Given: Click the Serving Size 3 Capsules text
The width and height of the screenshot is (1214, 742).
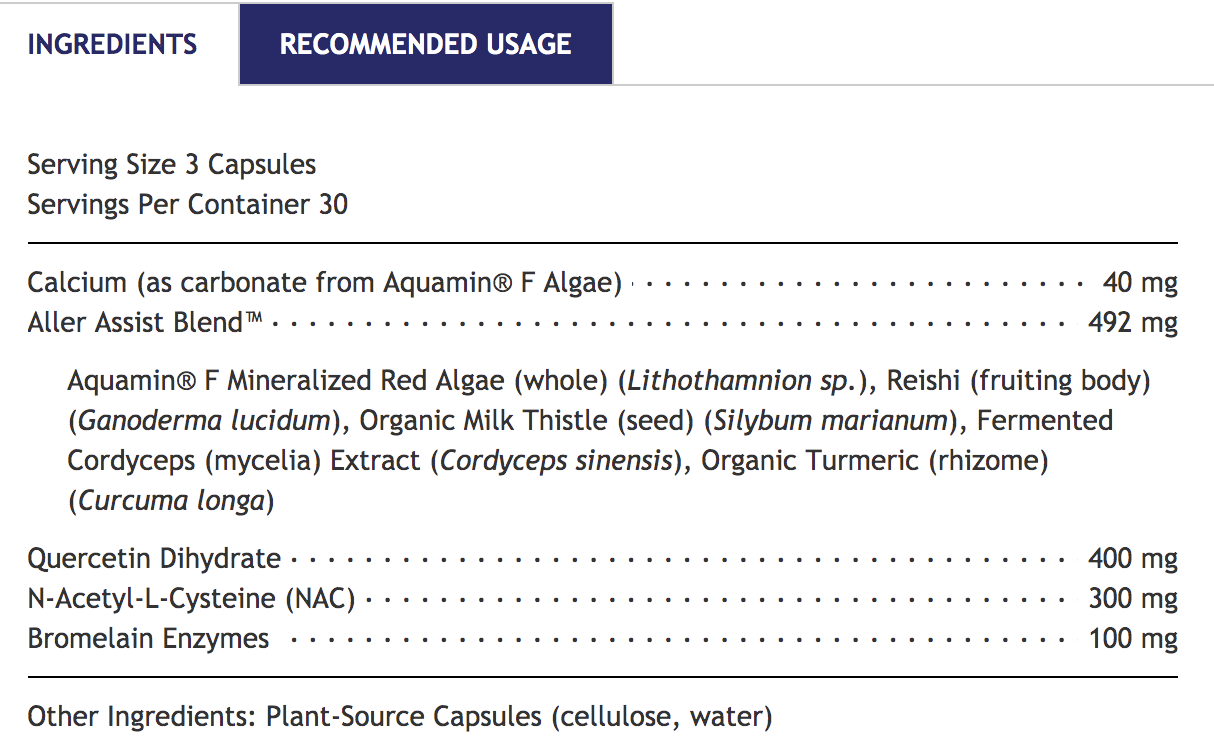Looking at the screenshot, I should point(171,165).
